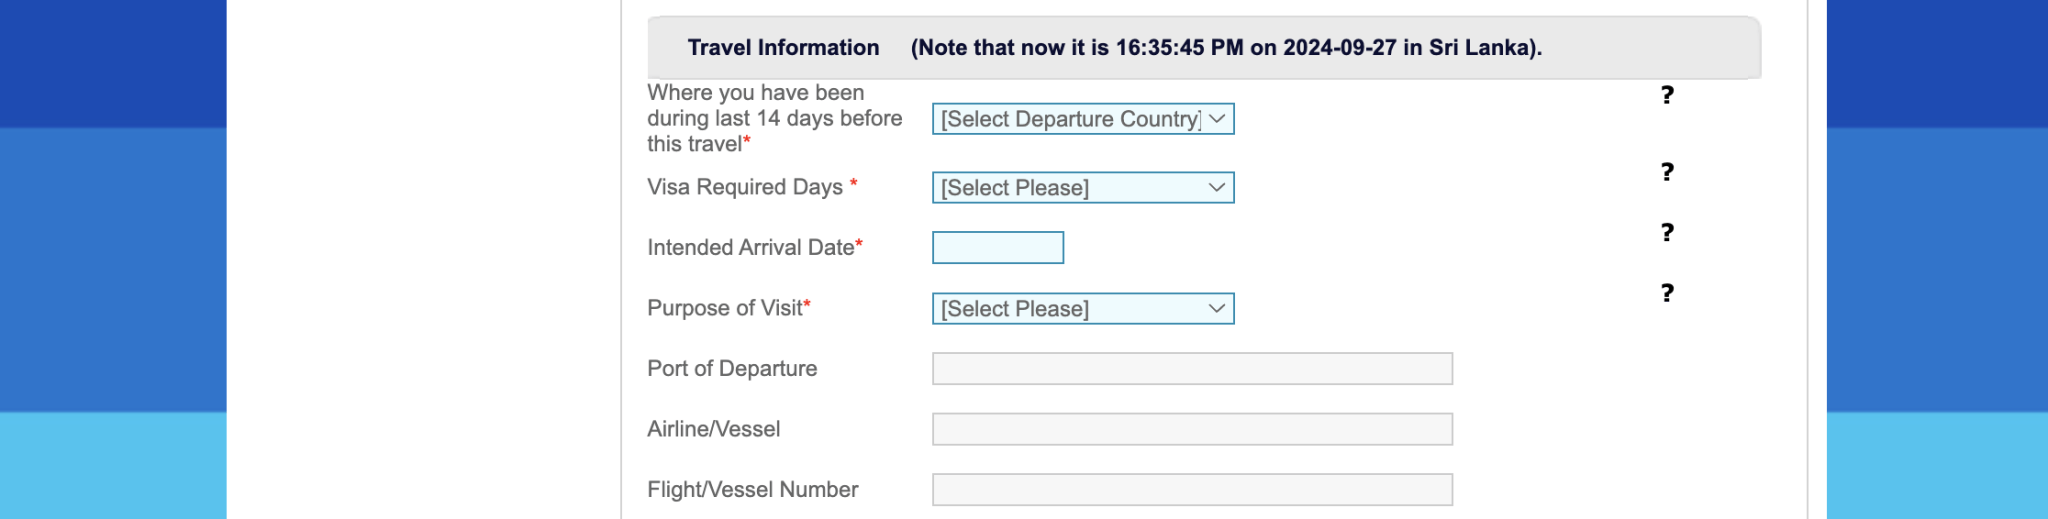The width and height of the screenshot is (2048, 519).
Task: Show help for Intended Arrival Date
Action: point(1667,233)
